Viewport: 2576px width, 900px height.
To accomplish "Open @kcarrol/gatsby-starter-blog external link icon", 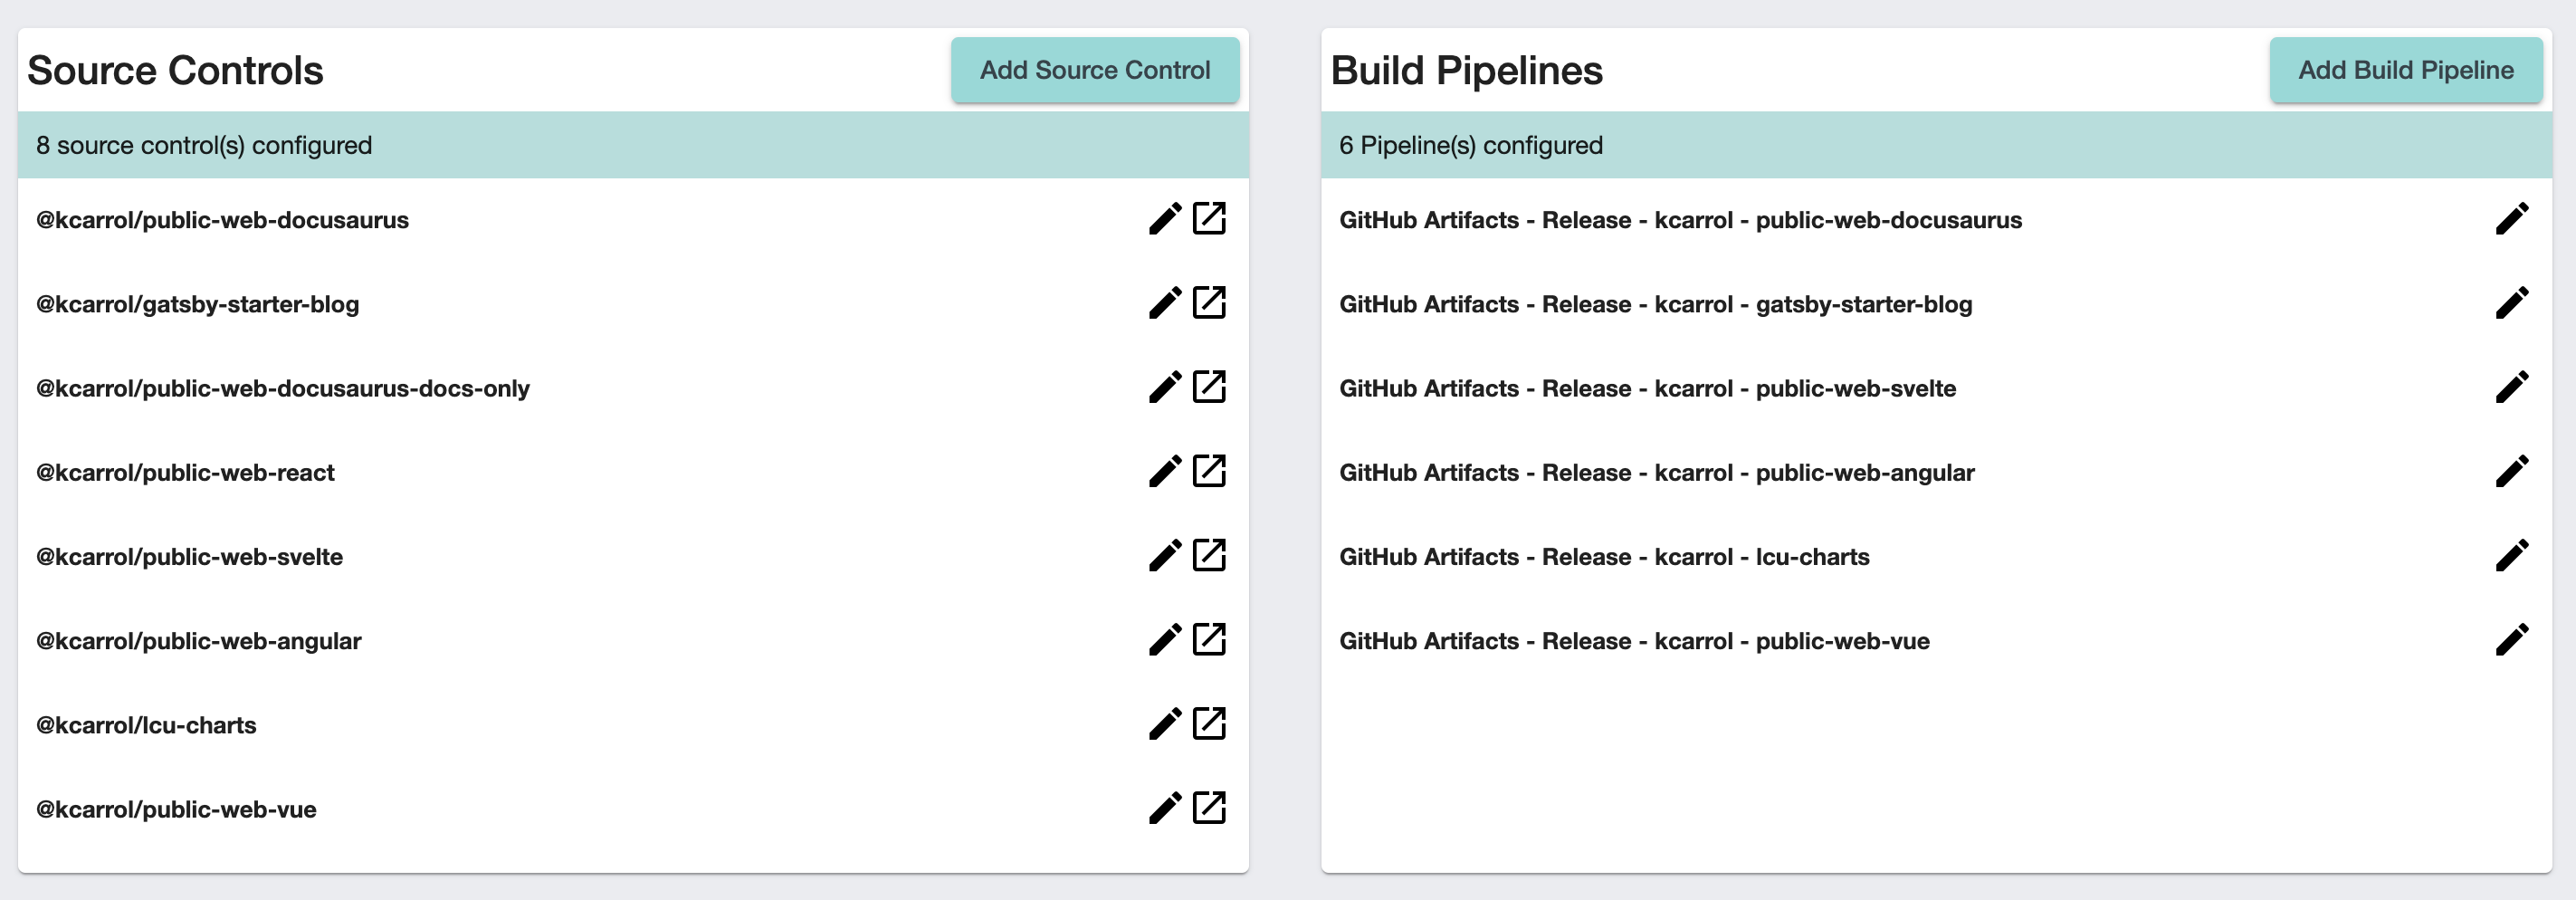I will click(1209, 302).
